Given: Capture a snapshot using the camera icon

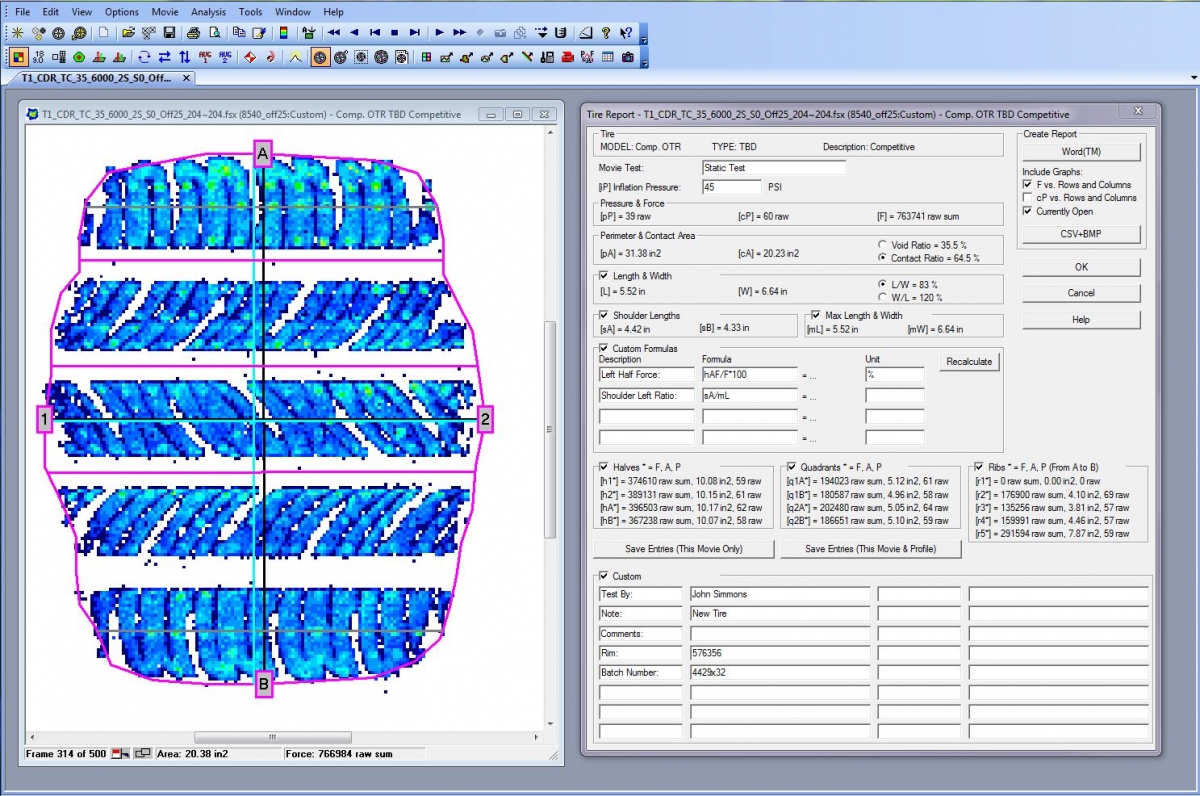Looking at the screenshot, I should (627, 57).
